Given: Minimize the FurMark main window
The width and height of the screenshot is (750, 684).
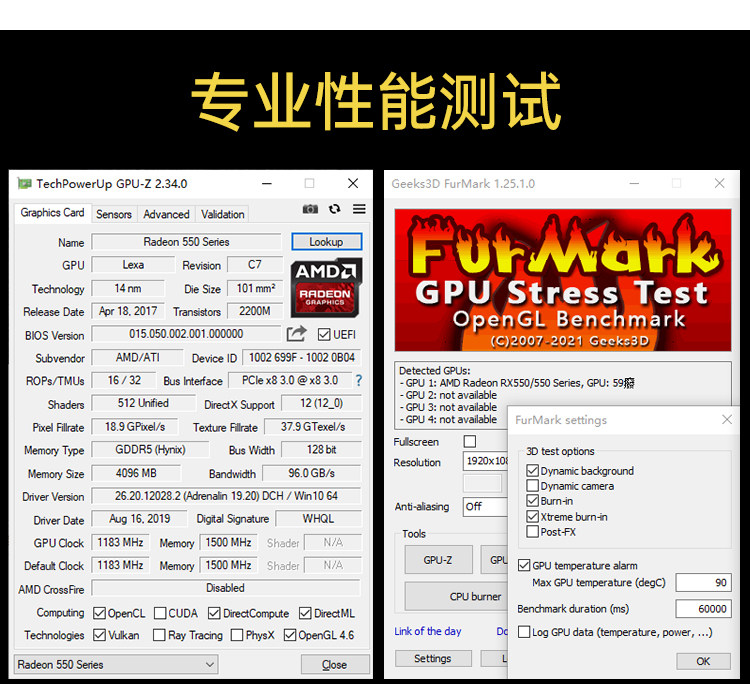Looking at the screenshot, I should (634, 183).
